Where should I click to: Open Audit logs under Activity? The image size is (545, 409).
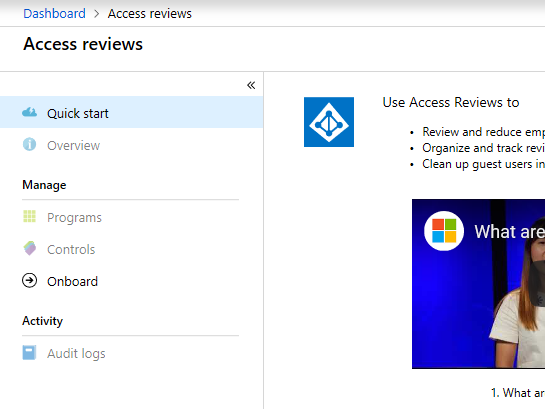(131, 353)
